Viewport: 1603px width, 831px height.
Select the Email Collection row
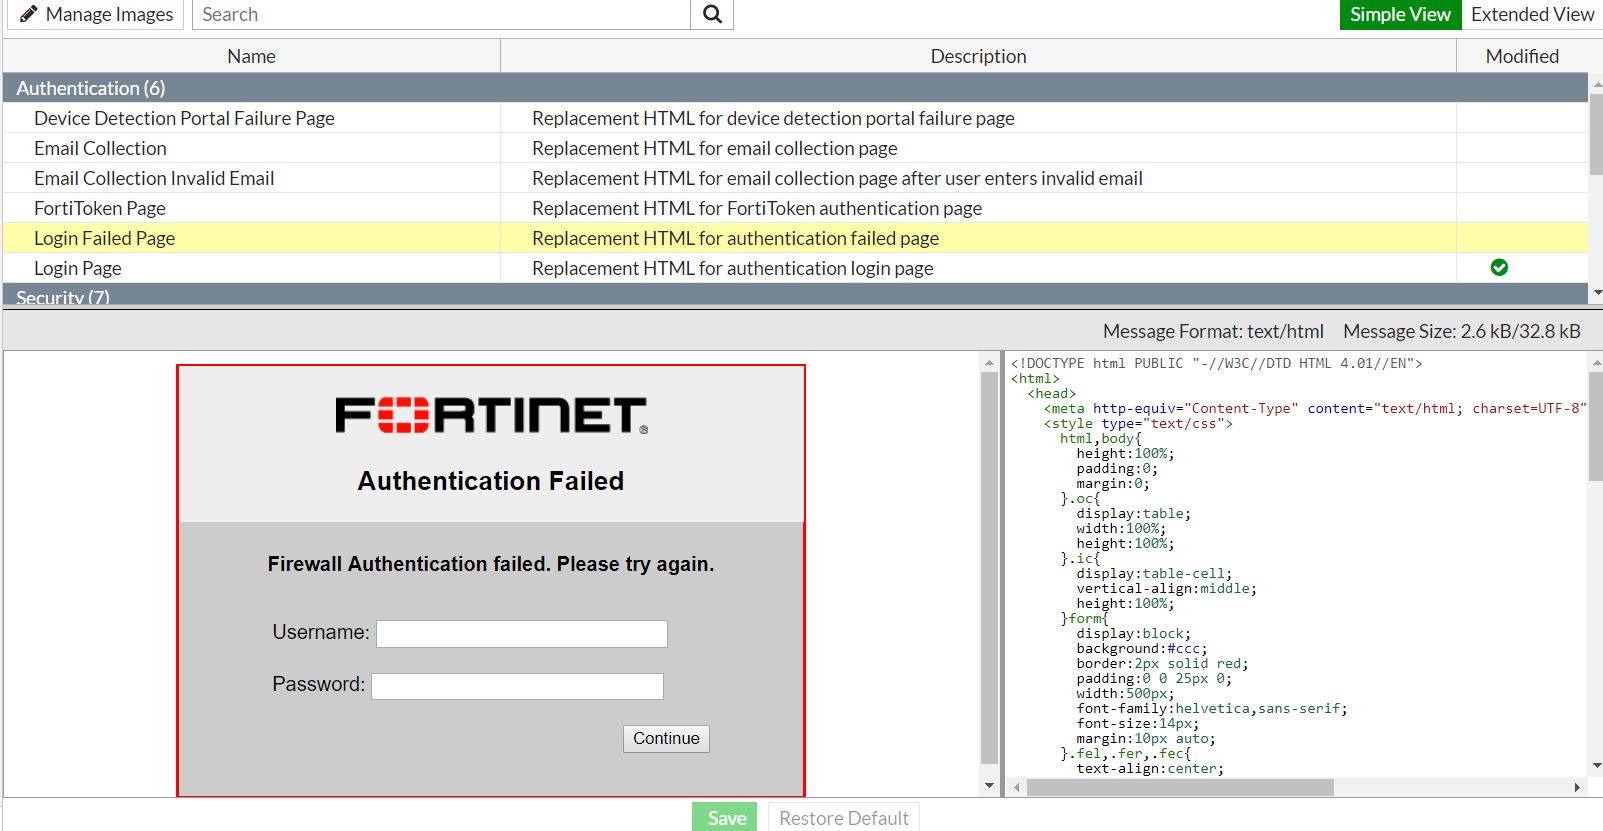[795, 148]
